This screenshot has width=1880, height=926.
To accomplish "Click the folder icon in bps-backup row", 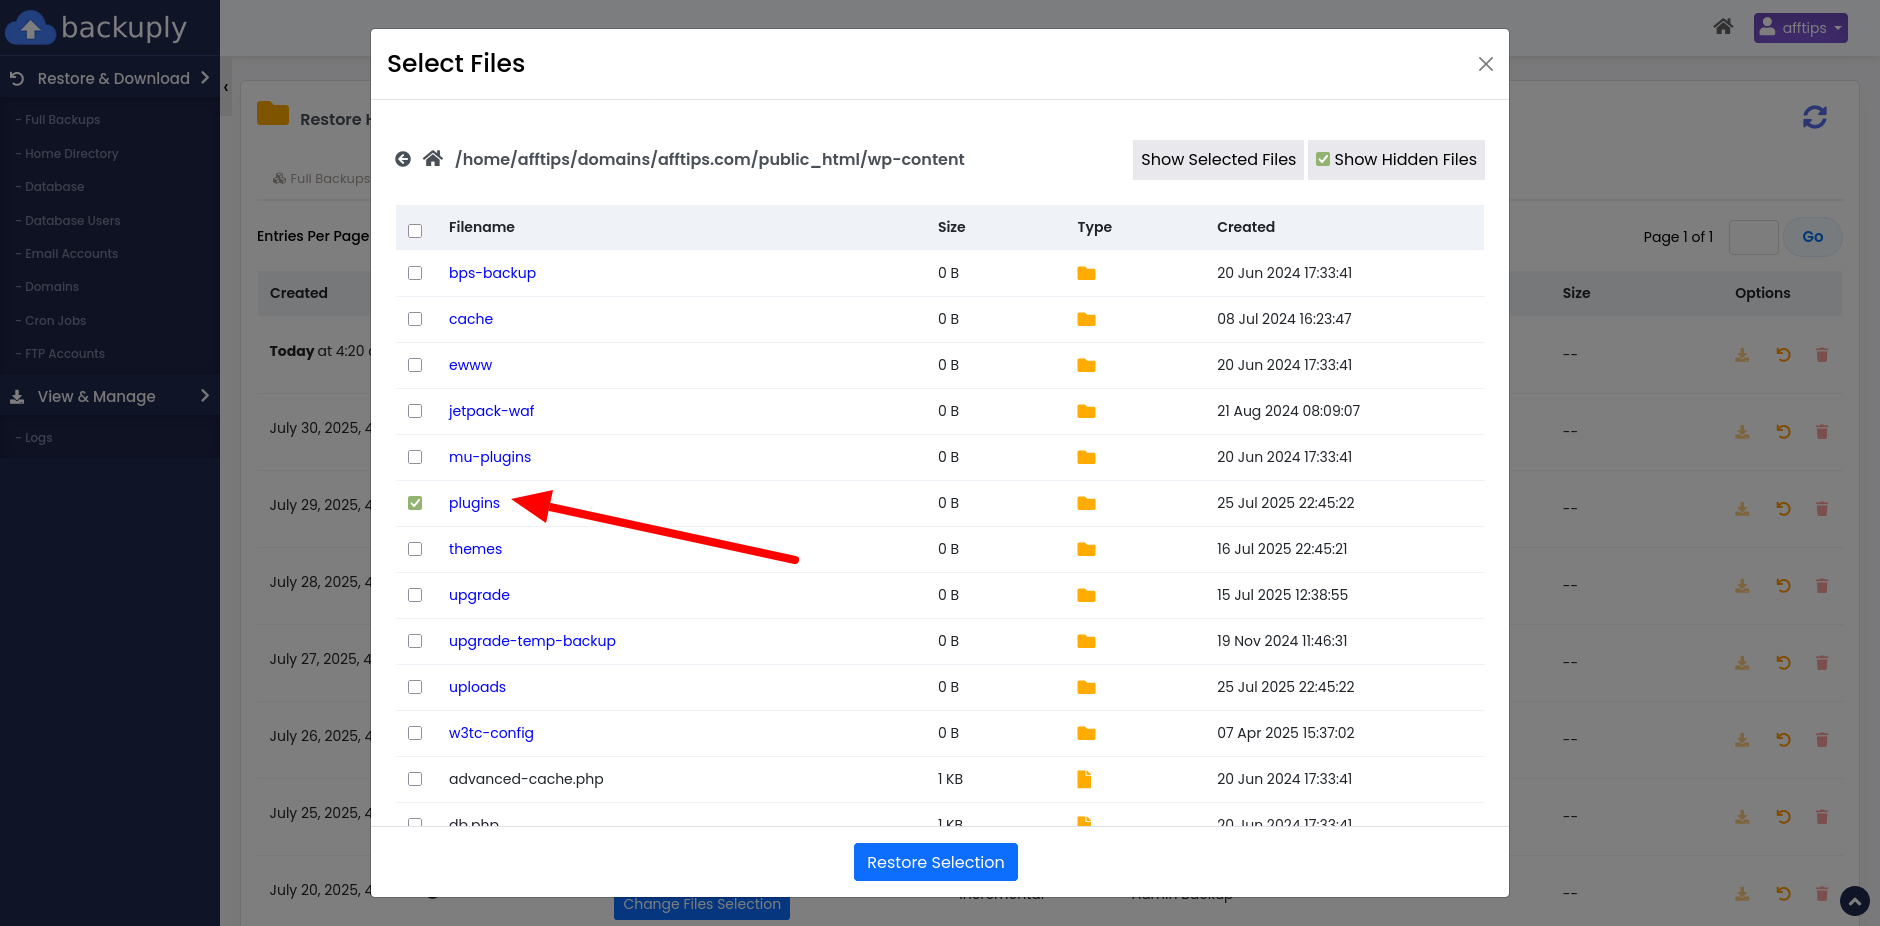I will 1086,273.
